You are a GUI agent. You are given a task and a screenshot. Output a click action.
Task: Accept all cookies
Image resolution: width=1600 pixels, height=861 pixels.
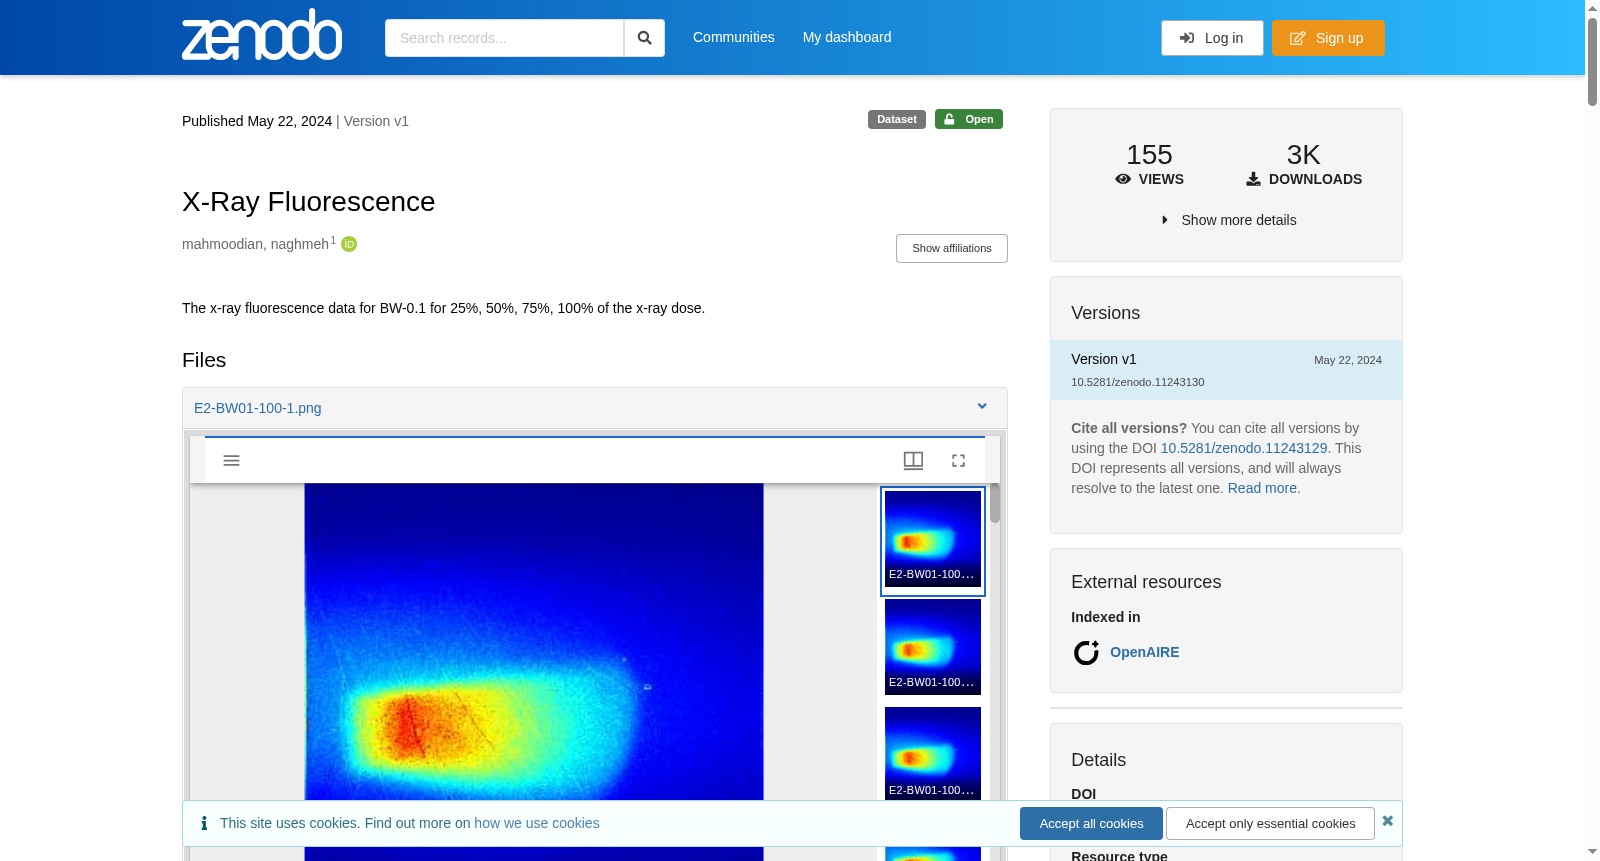coord(1091,824)
